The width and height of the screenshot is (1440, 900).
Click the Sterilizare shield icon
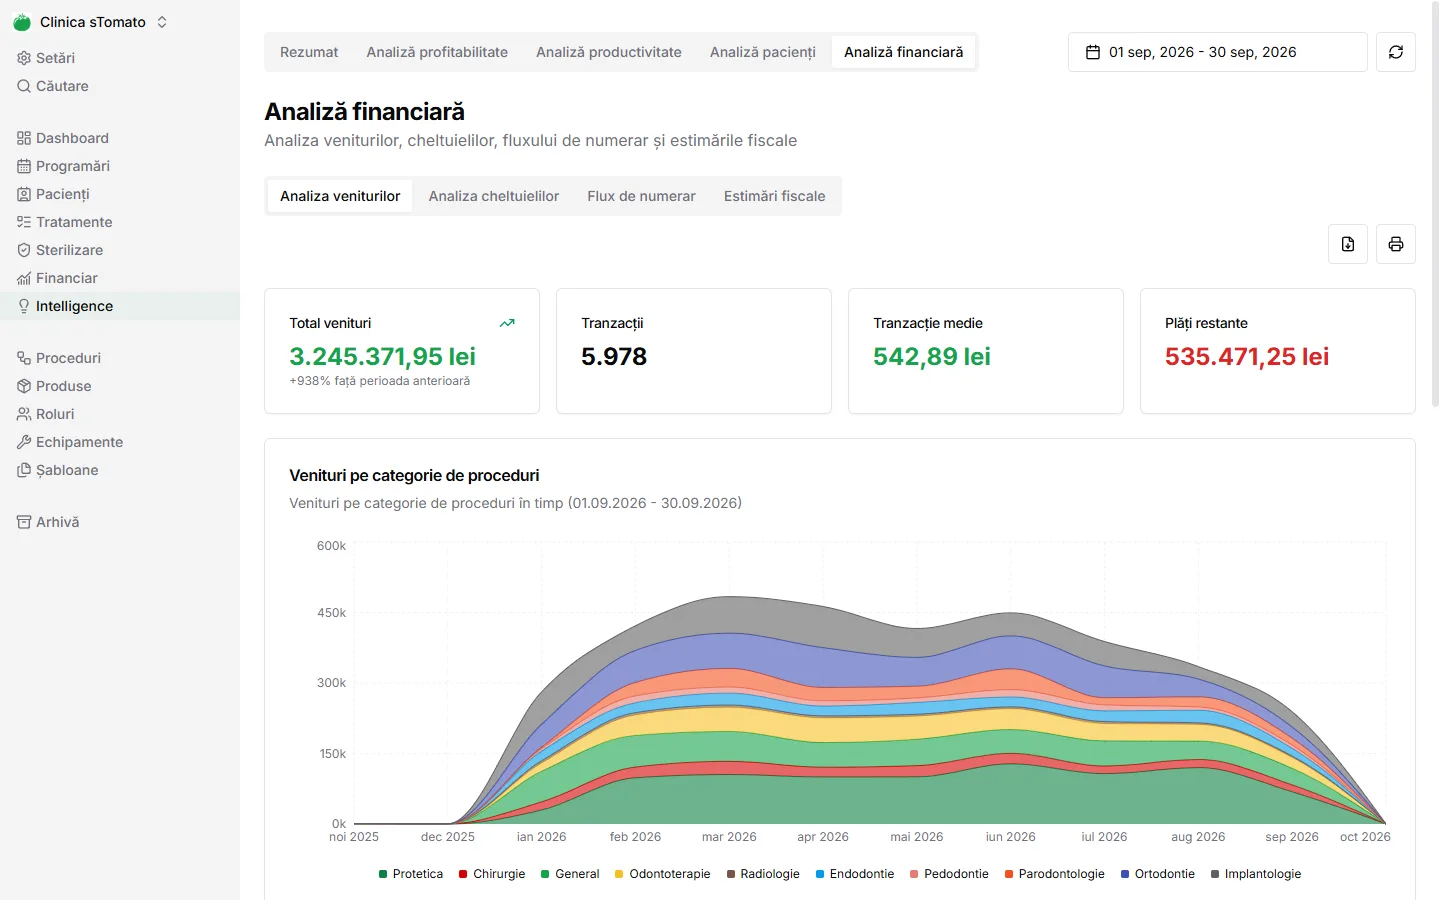point(24,250)
